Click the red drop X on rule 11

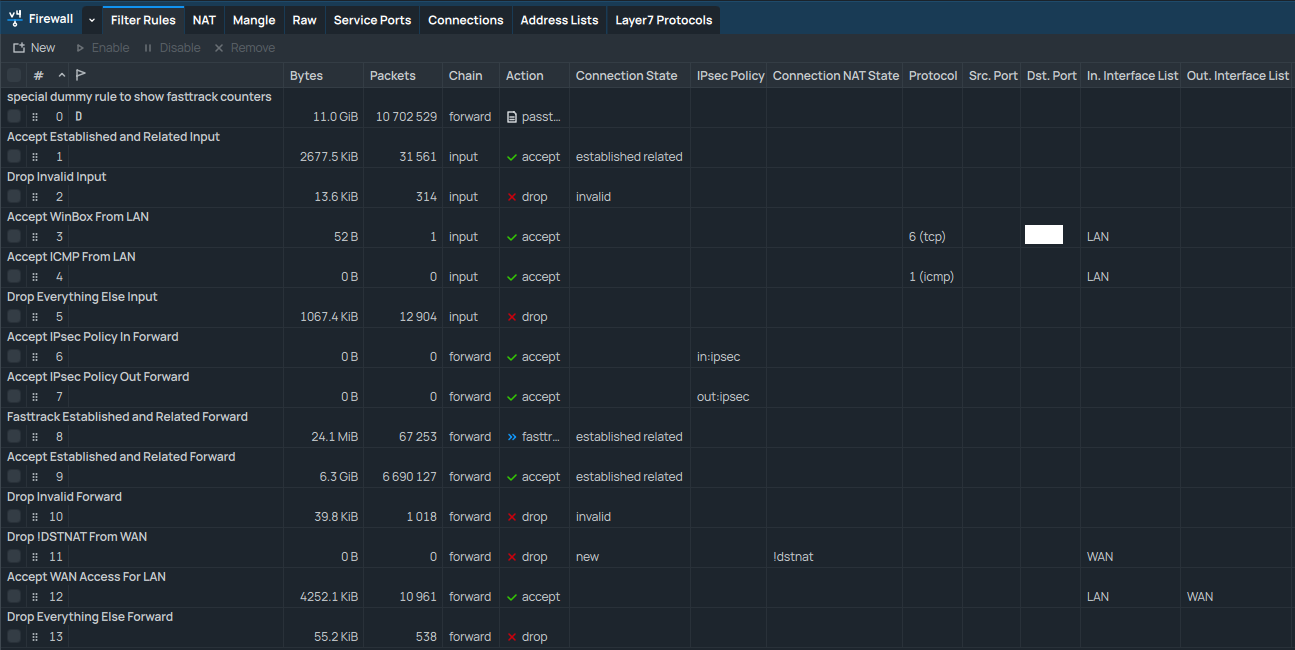pyautogui.click(x=512, y=557)
